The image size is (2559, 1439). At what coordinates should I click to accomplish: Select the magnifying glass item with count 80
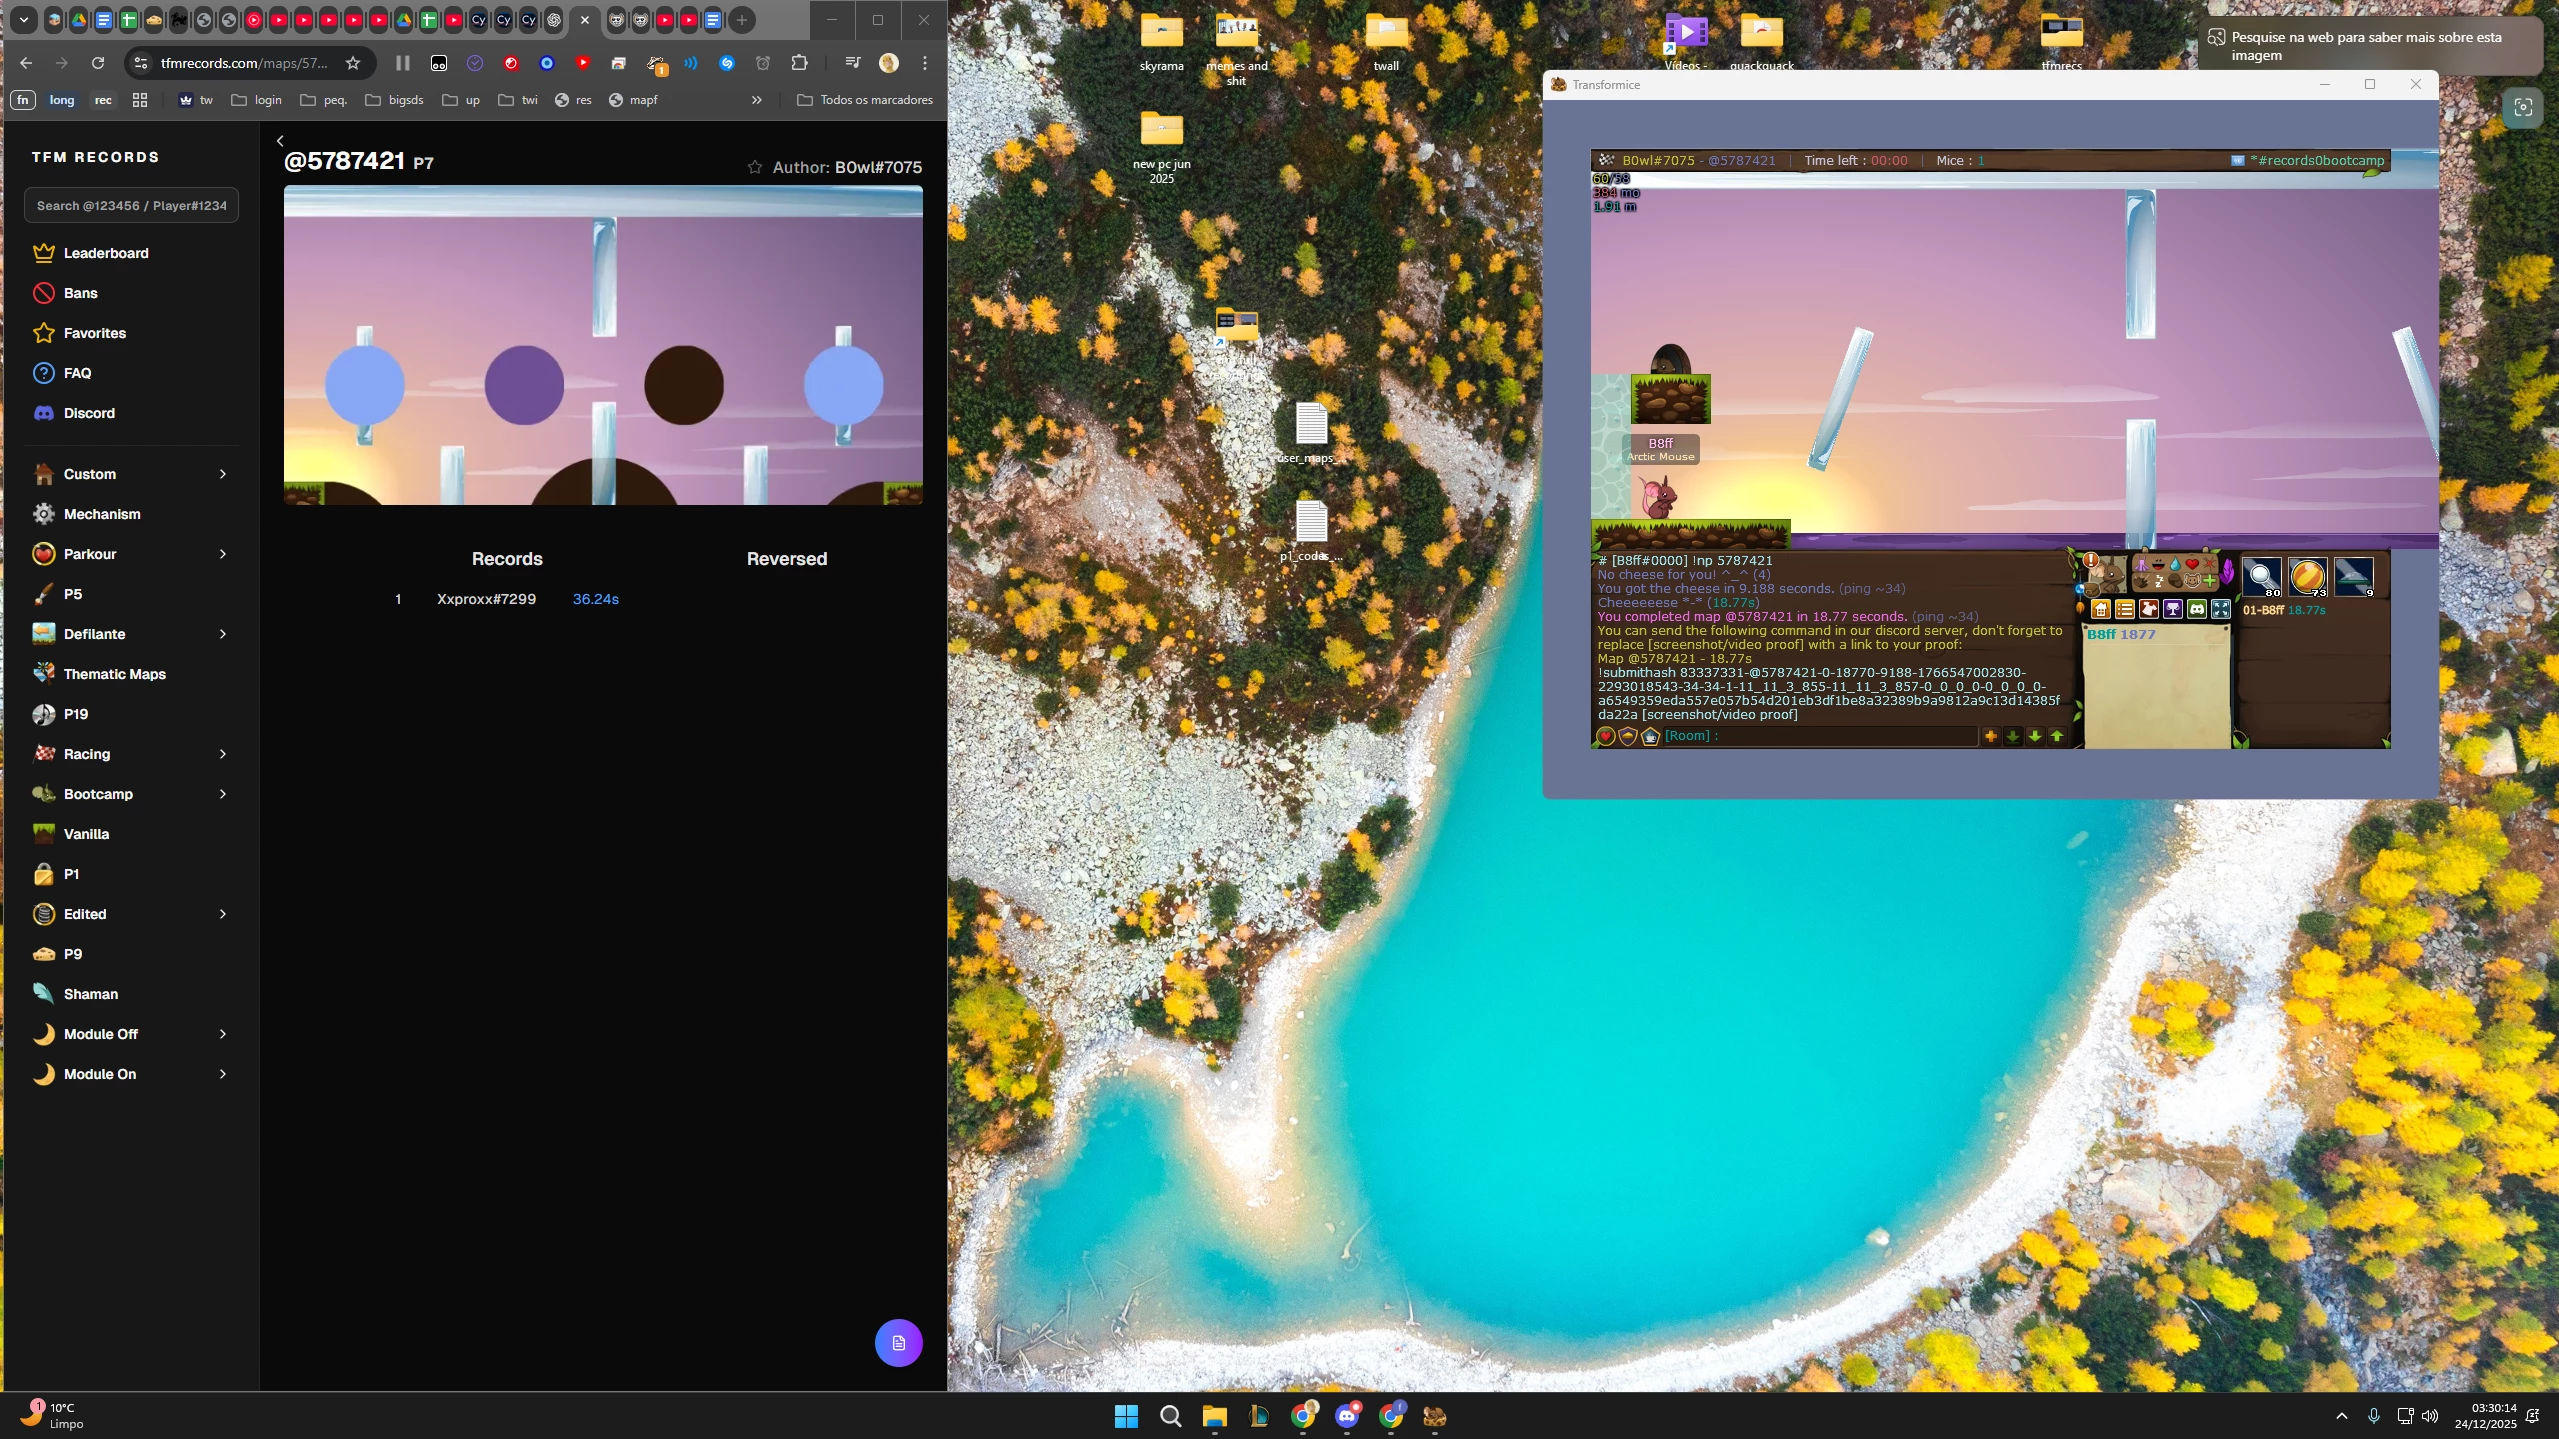[2262, 576]
